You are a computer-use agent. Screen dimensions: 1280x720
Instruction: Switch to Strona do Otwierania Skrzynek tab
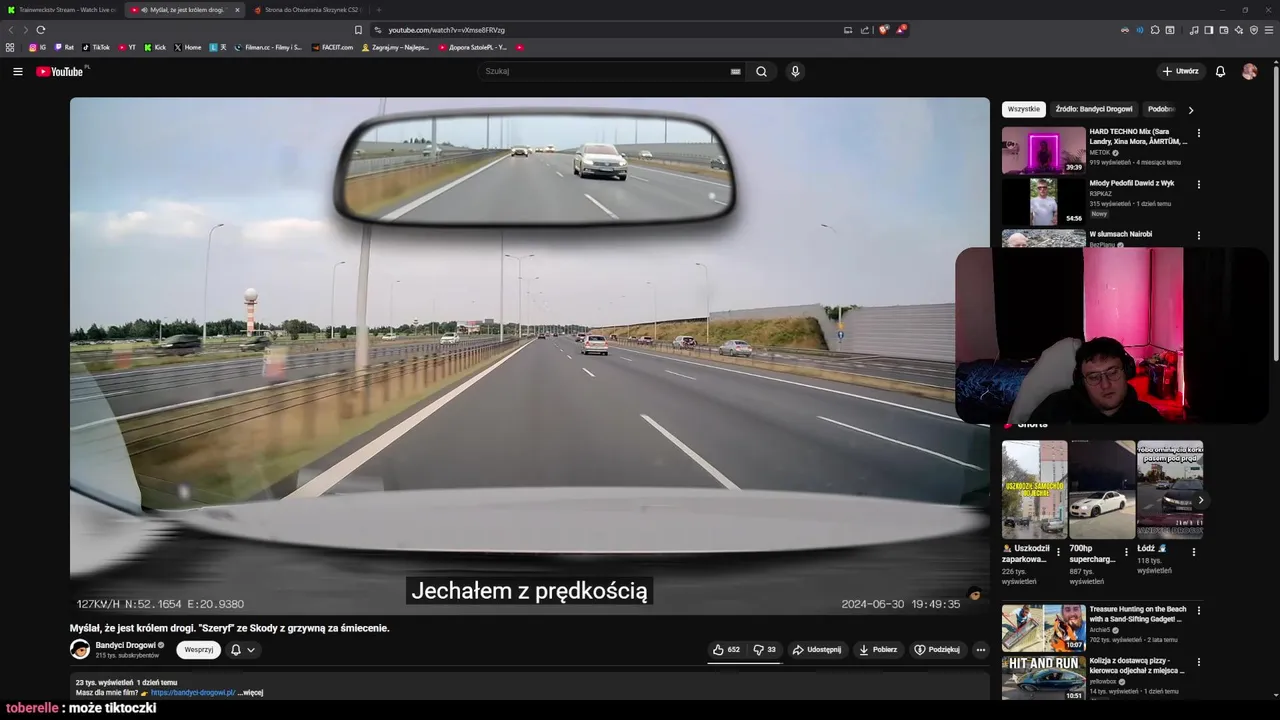[x=308, y=10]
